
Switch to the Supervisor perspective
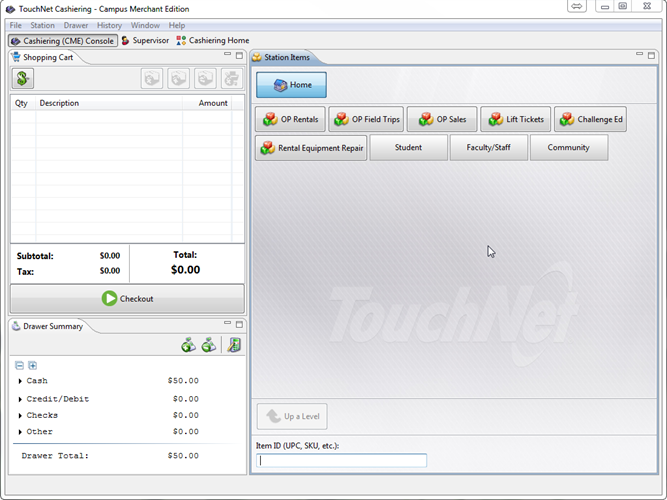click(x=145, y=41)
